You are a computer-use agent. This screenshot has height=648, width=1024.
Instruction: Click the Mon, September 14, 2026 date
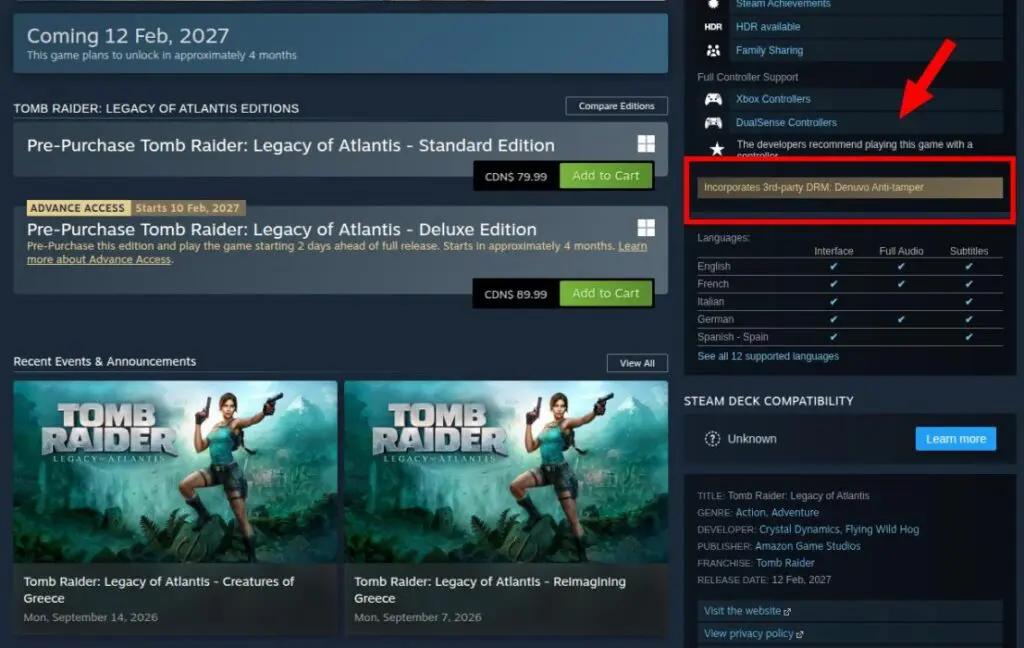(91, 617)
